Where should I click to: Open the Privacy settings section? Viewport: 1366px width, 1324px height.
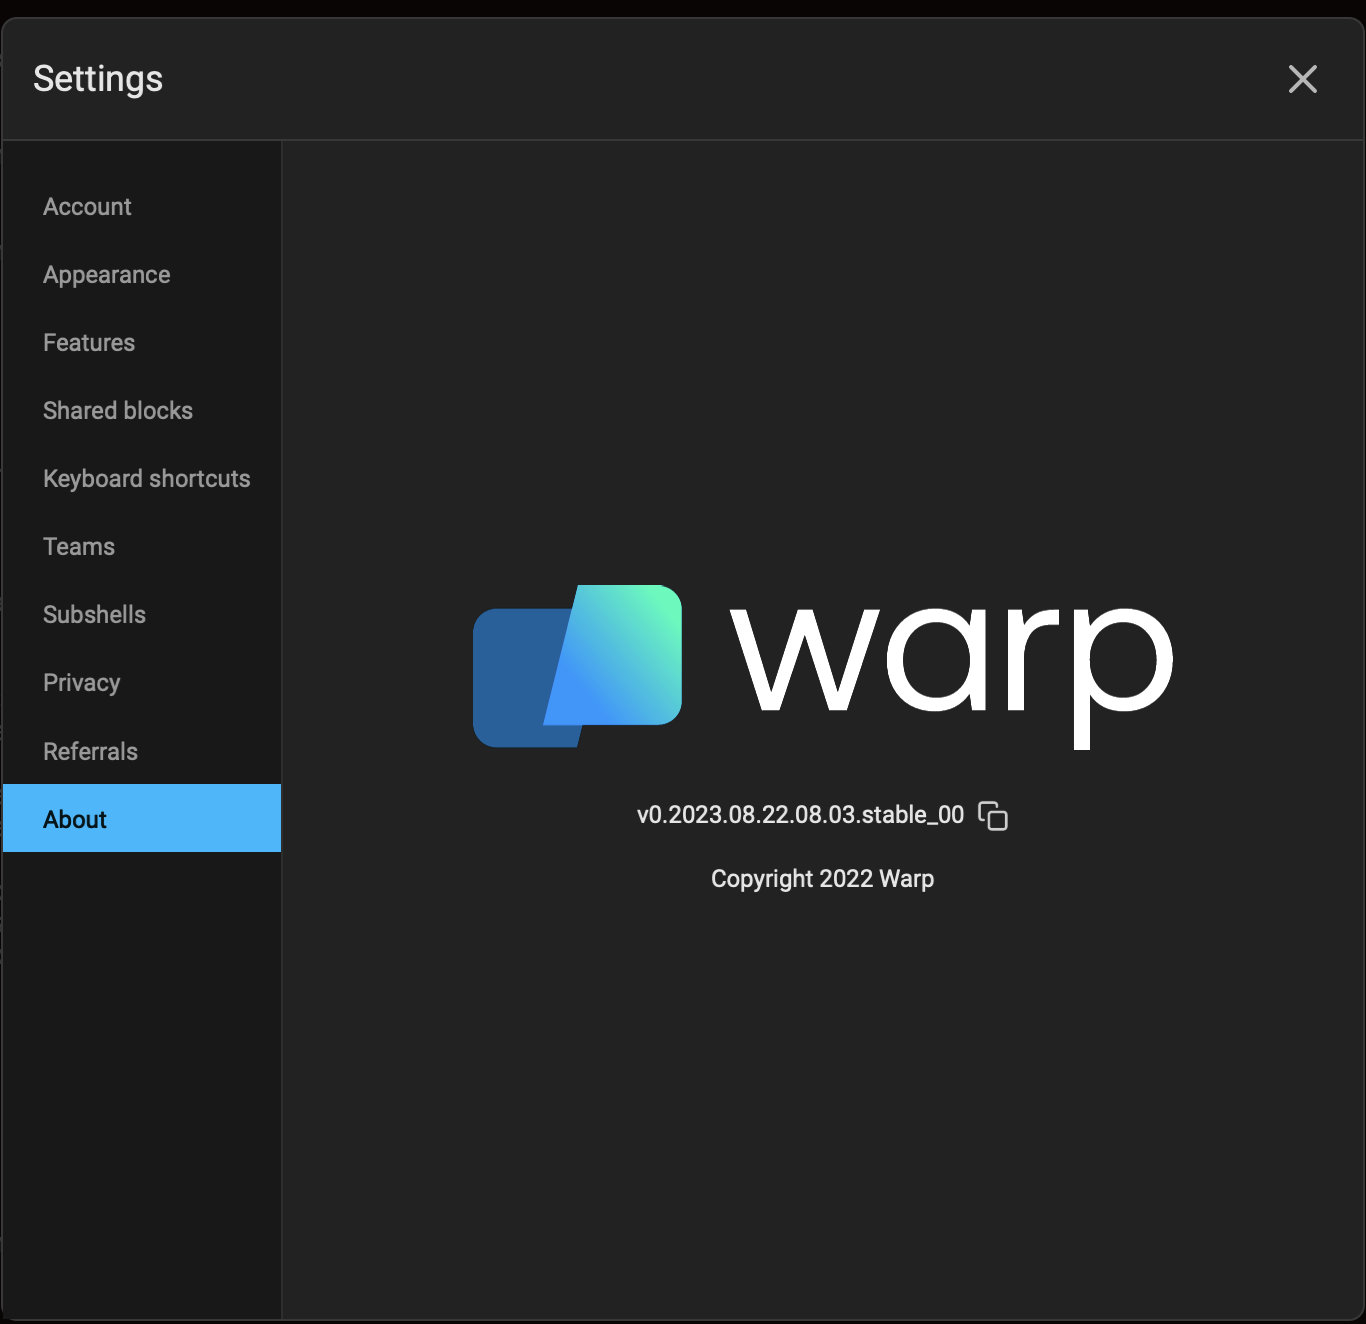81,682
